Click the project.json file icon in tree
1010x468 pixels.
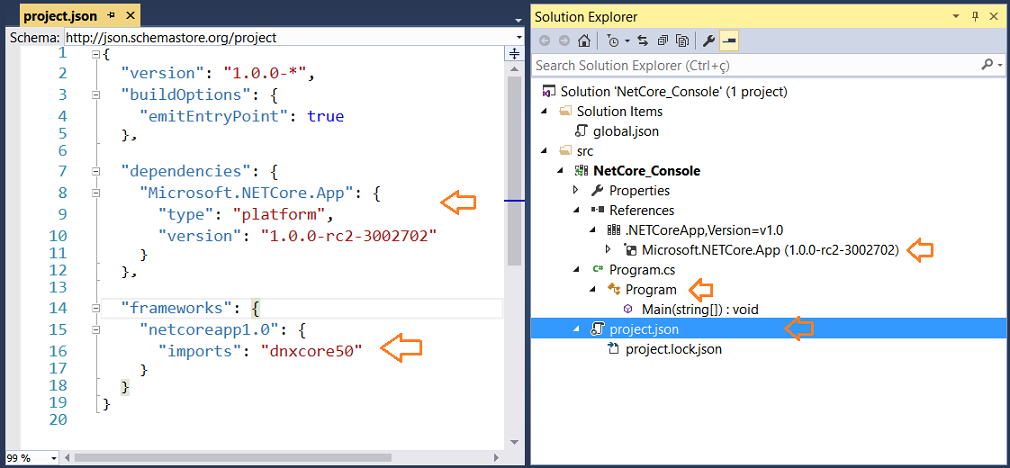pyautogui.click(x=598, y=330)
